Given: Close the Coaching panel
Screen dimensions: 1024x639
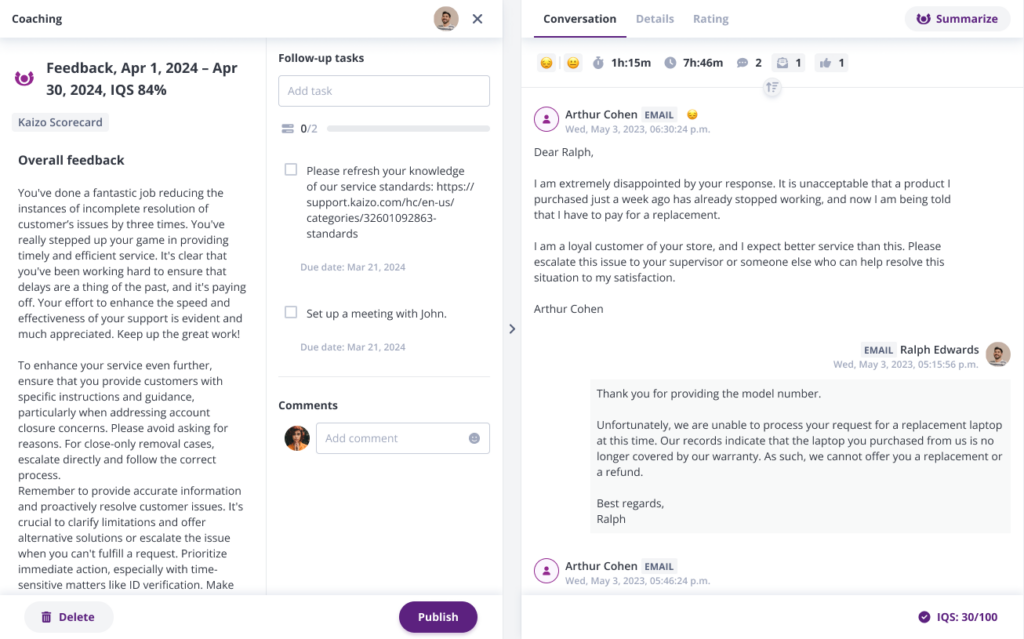Looking at the screenshot, I should point(477,19).
